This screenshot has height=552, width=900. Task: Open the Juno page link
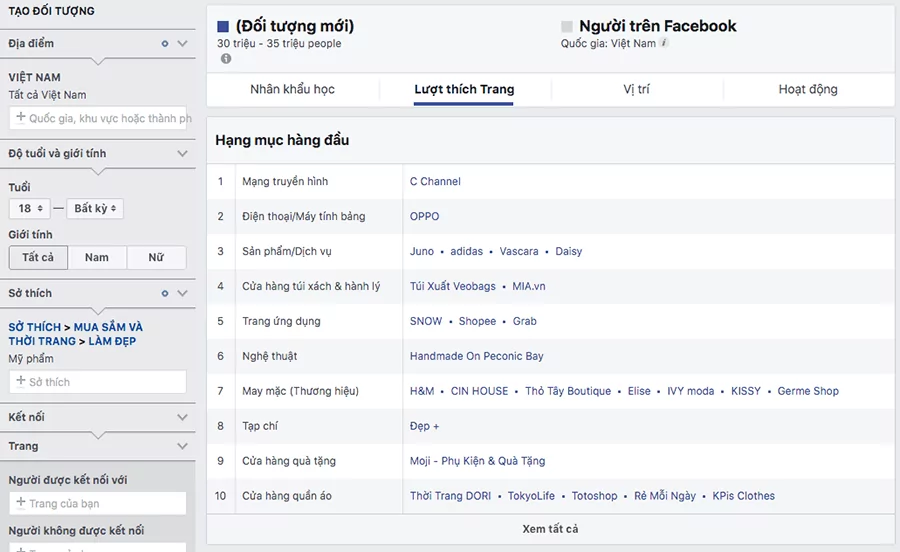click(x=422, y=251)
